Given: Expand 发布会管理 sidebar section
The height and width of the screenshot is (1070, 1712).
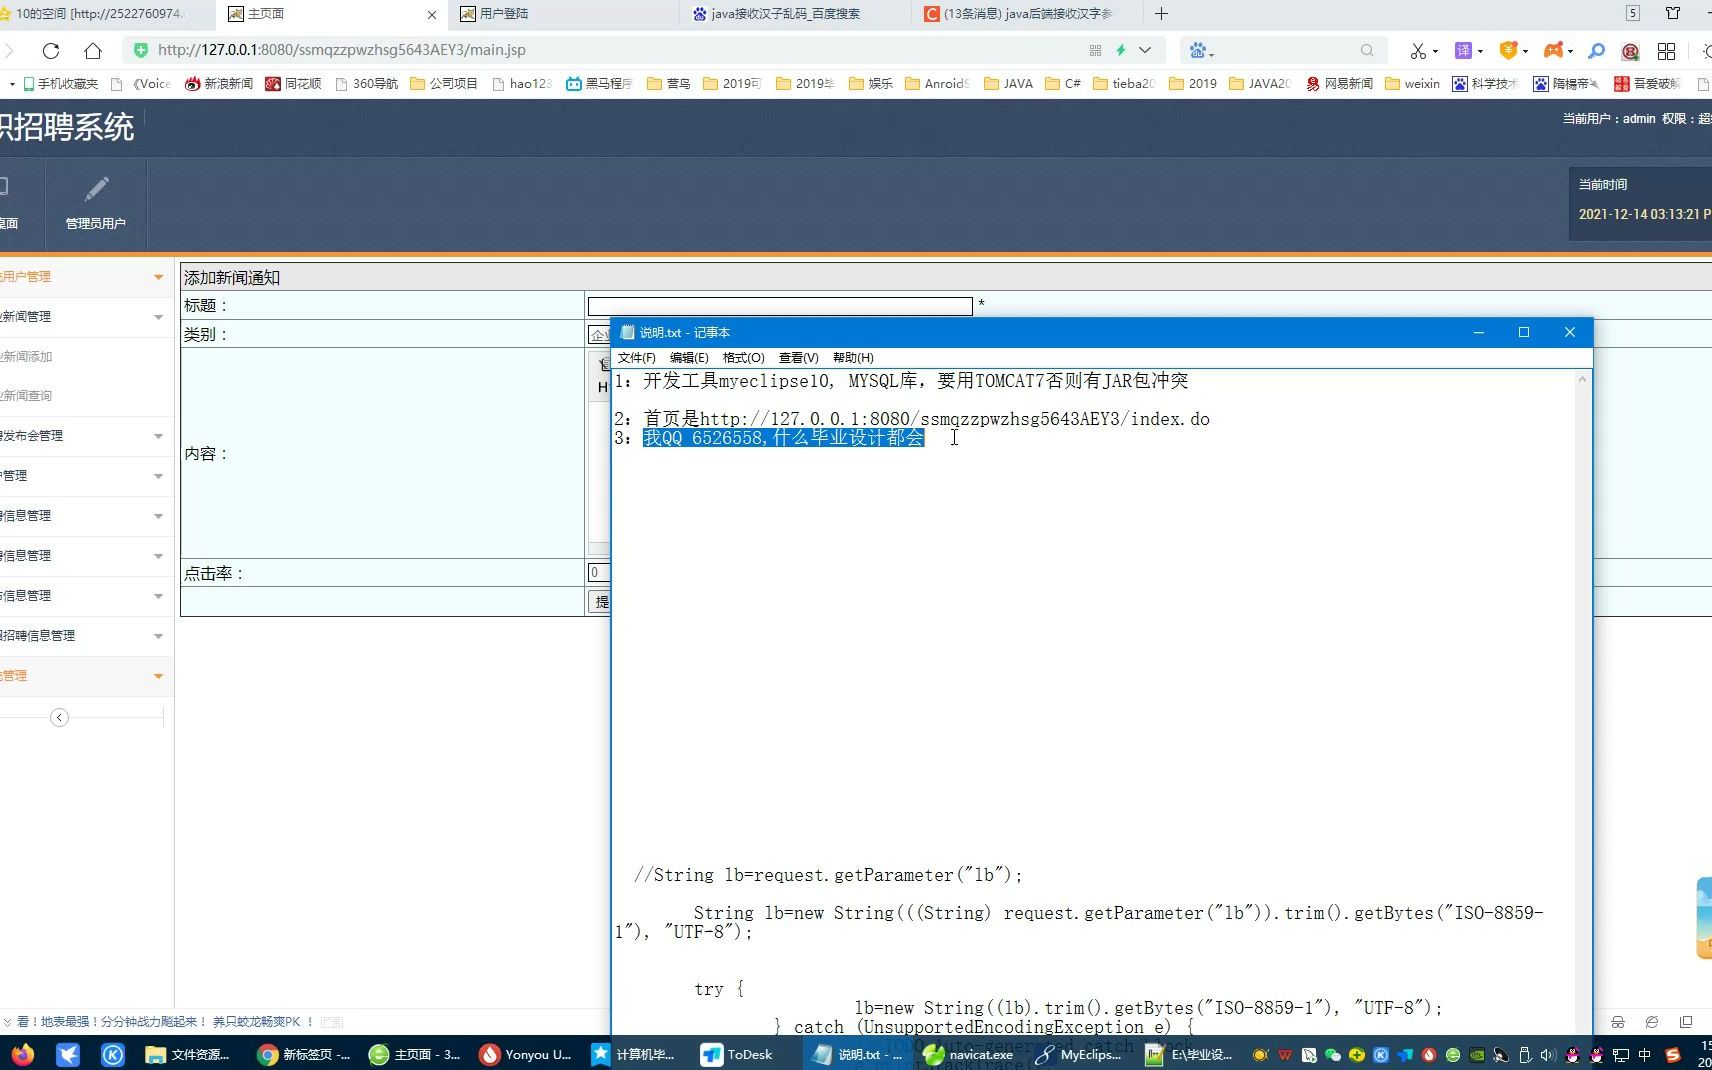Looking at the screenshot, I should point(86,436).
